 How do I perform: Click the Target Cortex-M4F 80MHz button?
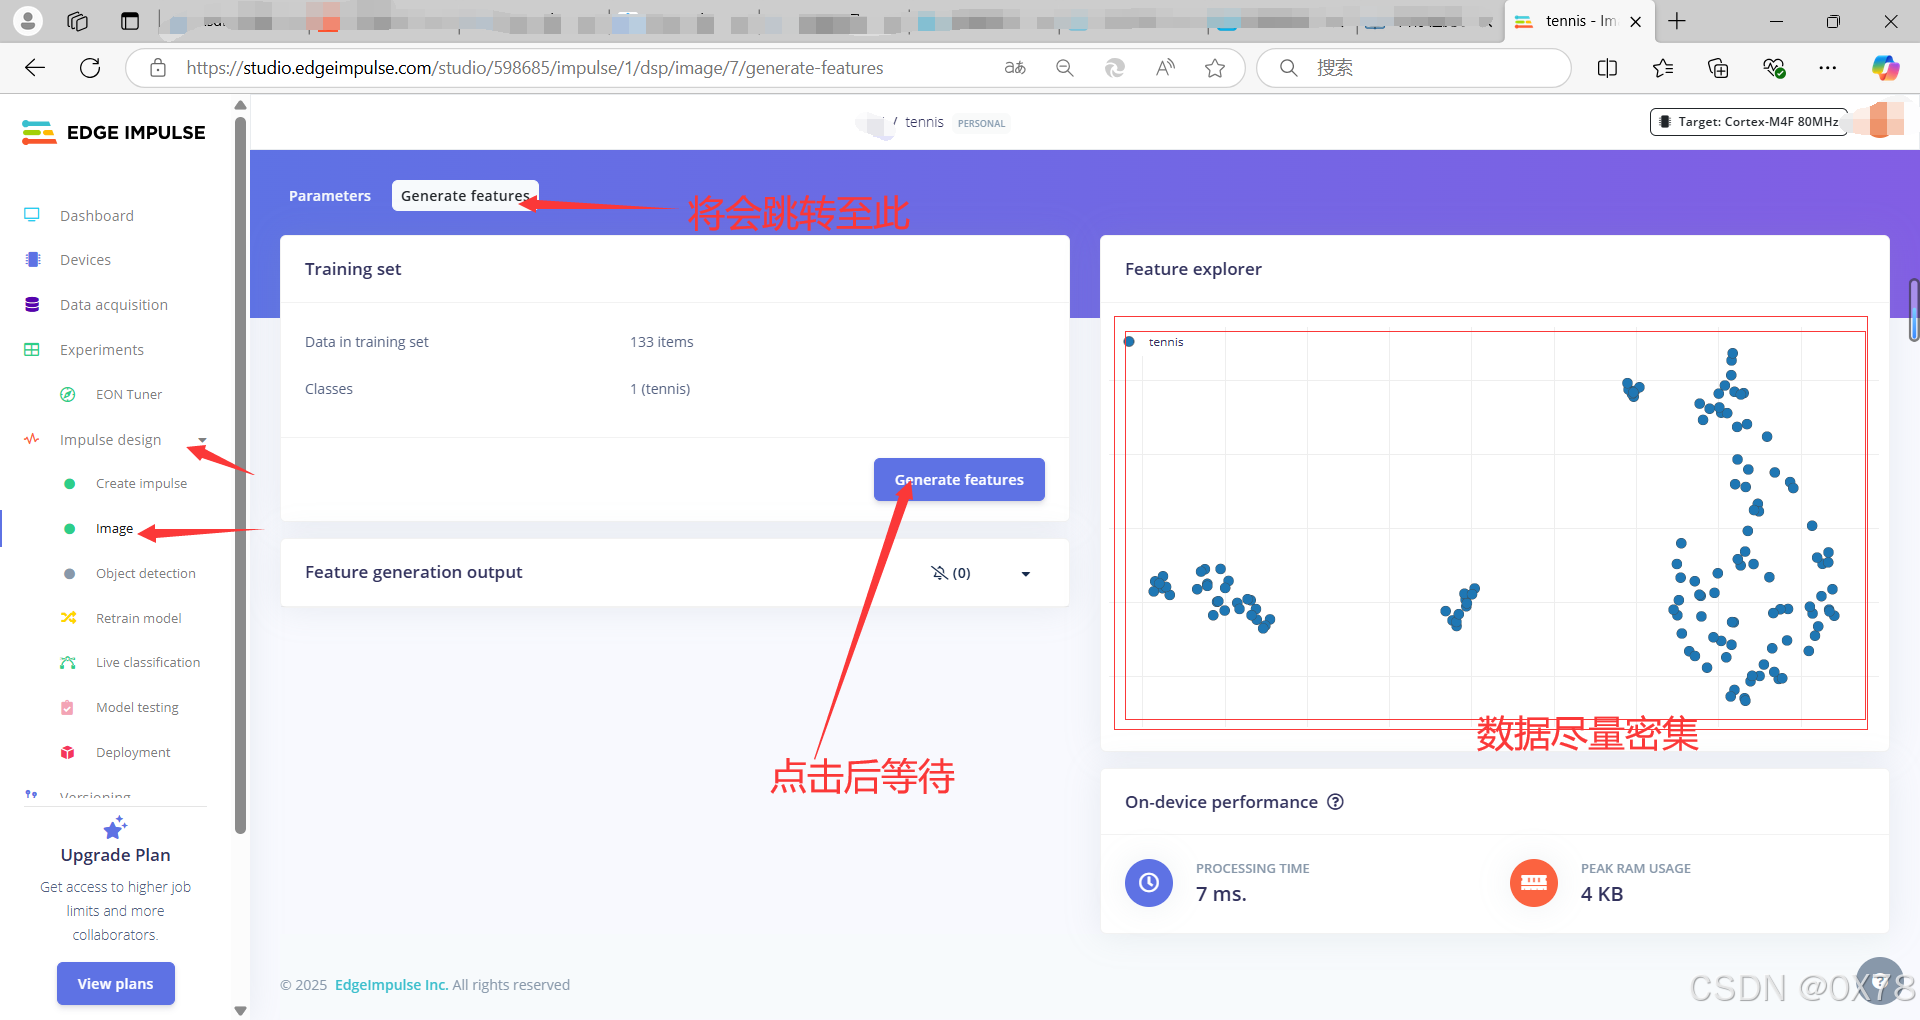point(1748,122)
